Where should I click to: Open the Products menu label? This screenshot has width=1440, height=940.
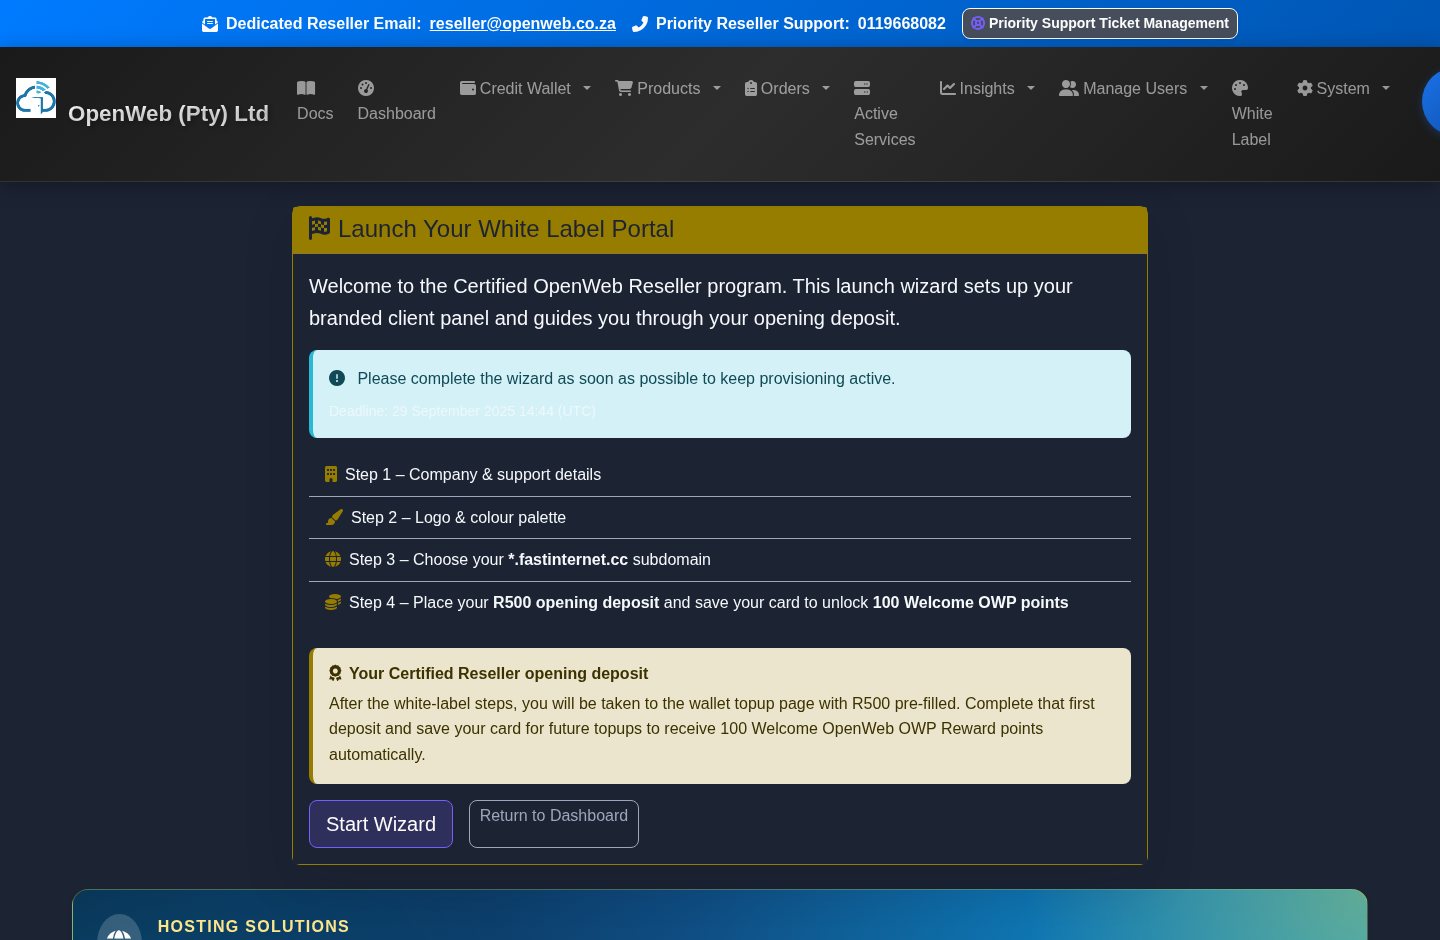click(x=668, y=88)
